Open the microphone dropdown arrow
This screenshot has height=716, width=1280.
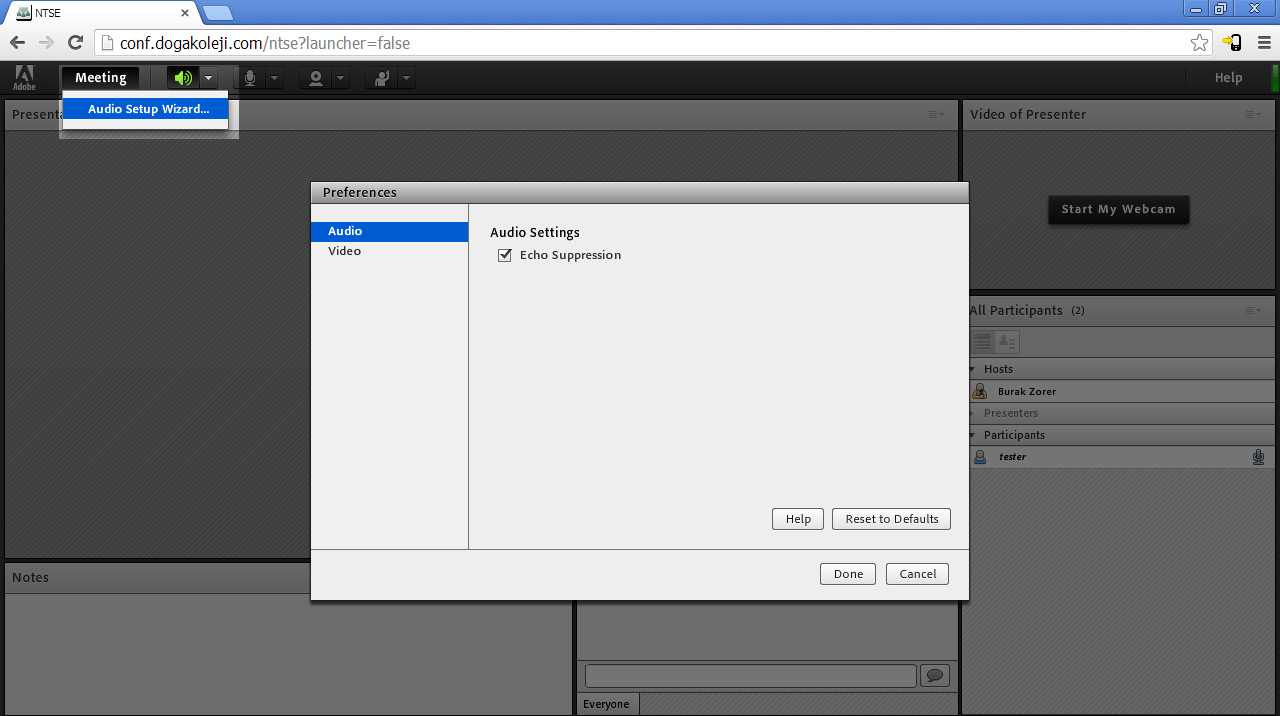point(274,78)
